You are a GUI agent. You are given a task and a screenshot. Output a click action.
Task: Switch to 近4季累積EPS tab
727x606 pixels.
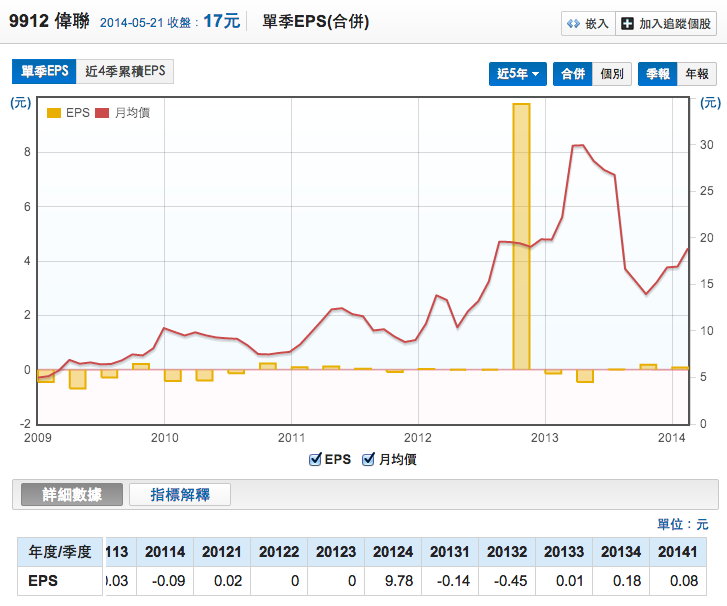coord(126,71)
